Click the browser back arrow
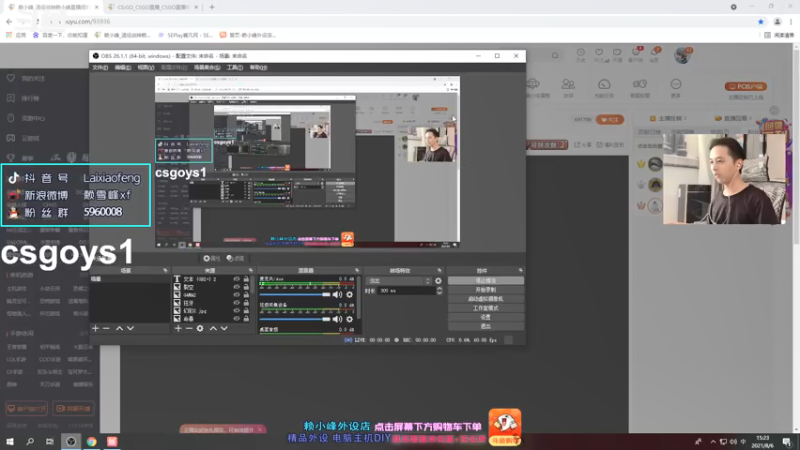Image resolution: width=800 pixels, height=450 pixels. [9, 21]
